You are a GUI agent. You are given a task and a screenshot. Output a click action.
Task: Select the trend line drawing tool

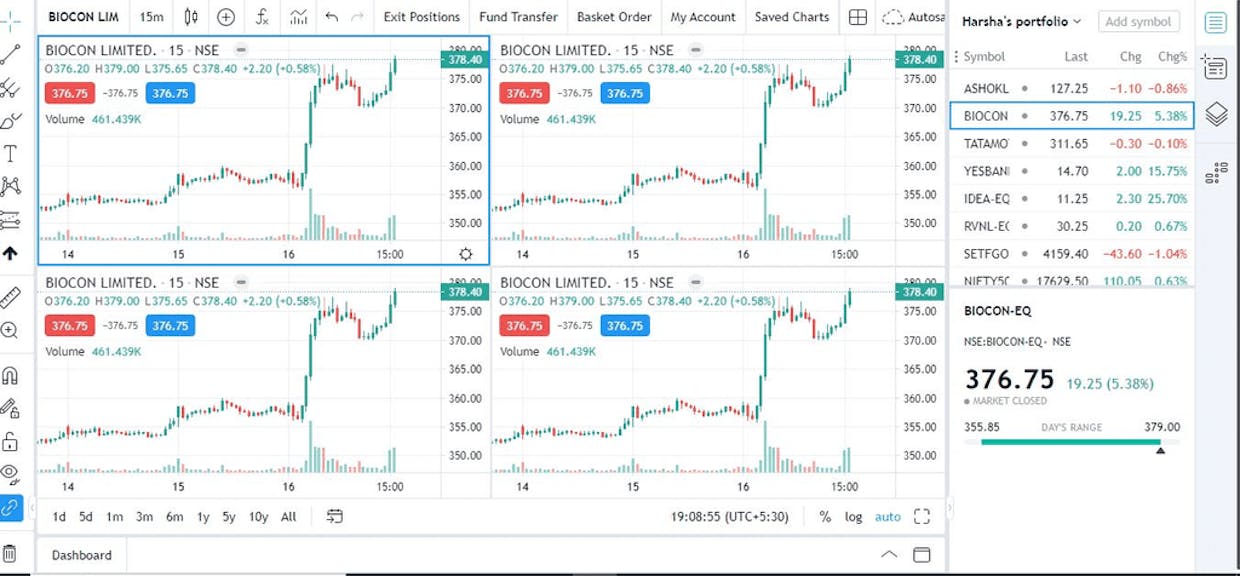point(10,54)
